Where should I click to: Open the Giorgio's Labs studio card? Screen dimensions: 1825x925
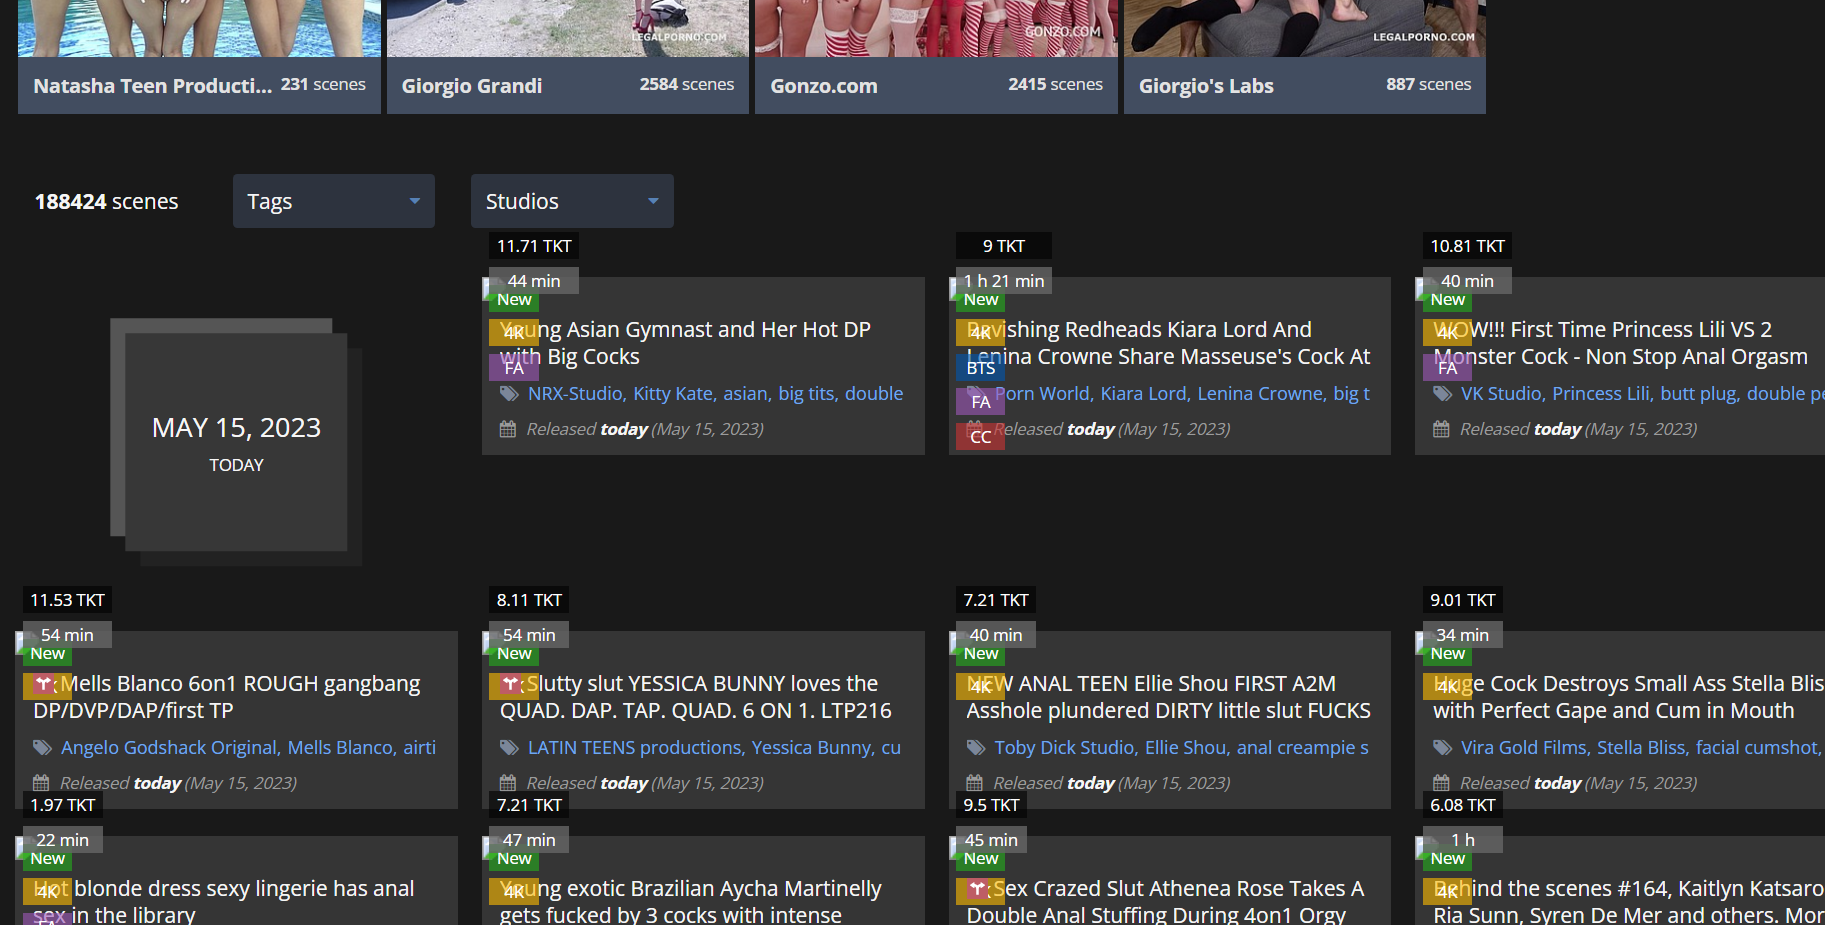[x=1304, y=85]
